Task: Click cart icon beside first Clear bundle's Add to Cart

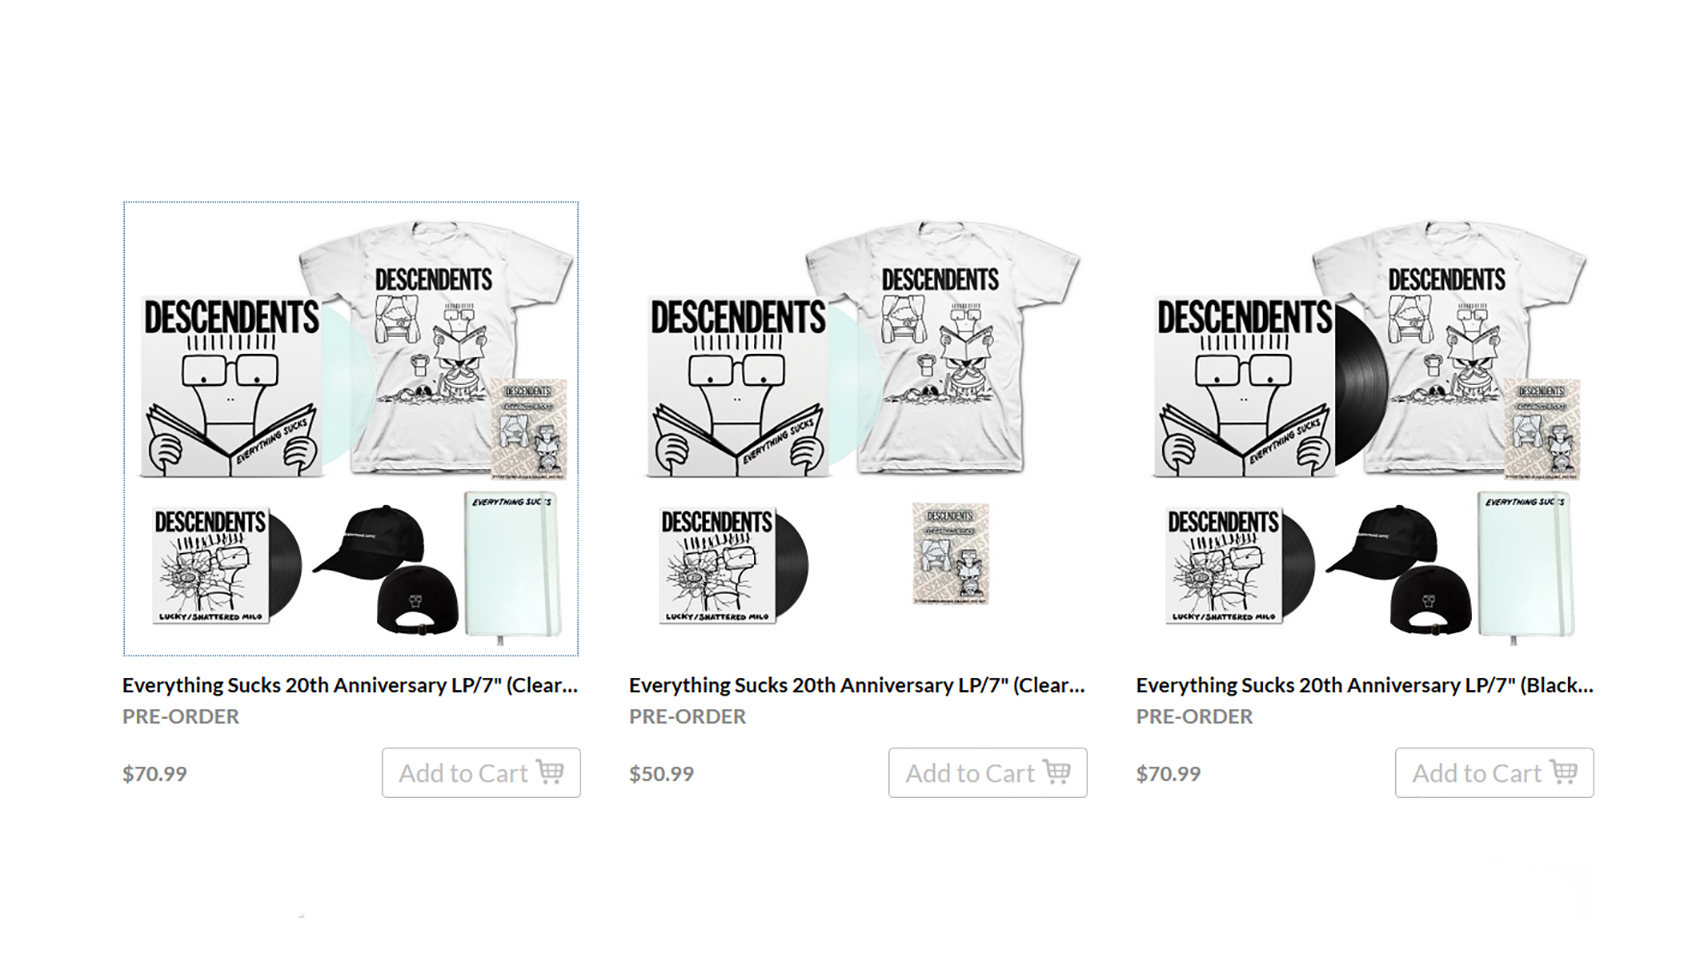Action: (550, 772)
